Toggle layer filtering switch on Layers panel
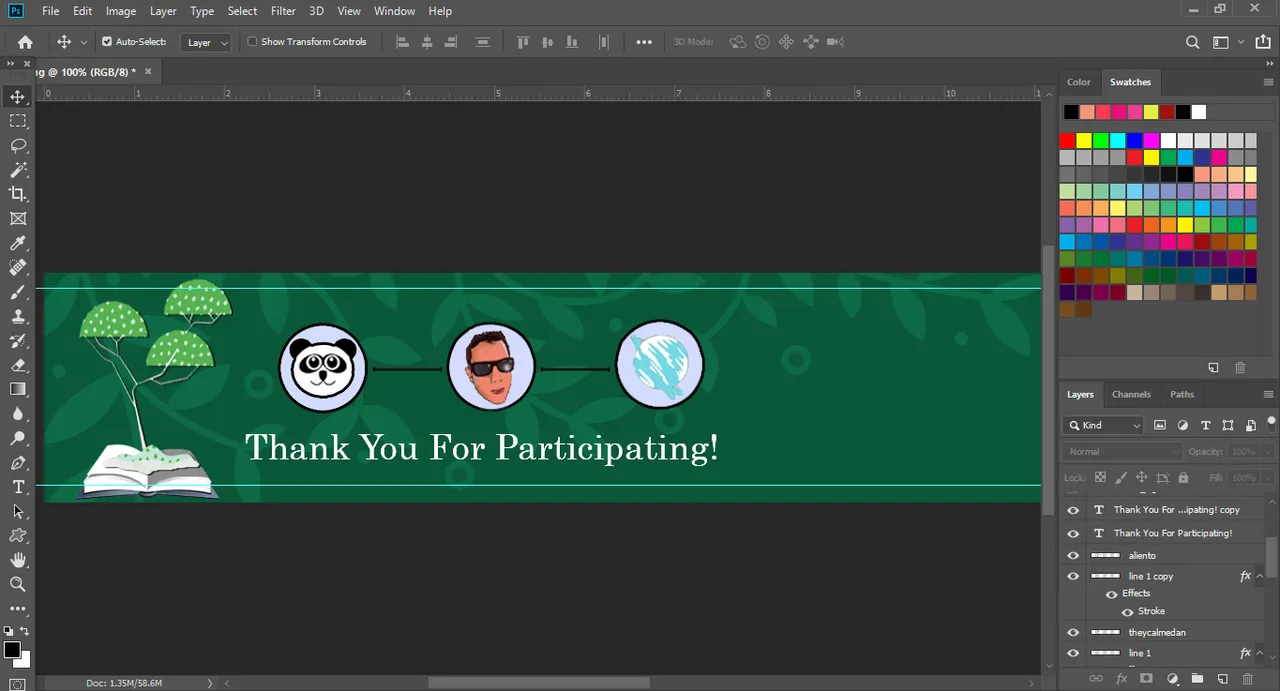This screenshot has width=1280, height=691. 1271,423
